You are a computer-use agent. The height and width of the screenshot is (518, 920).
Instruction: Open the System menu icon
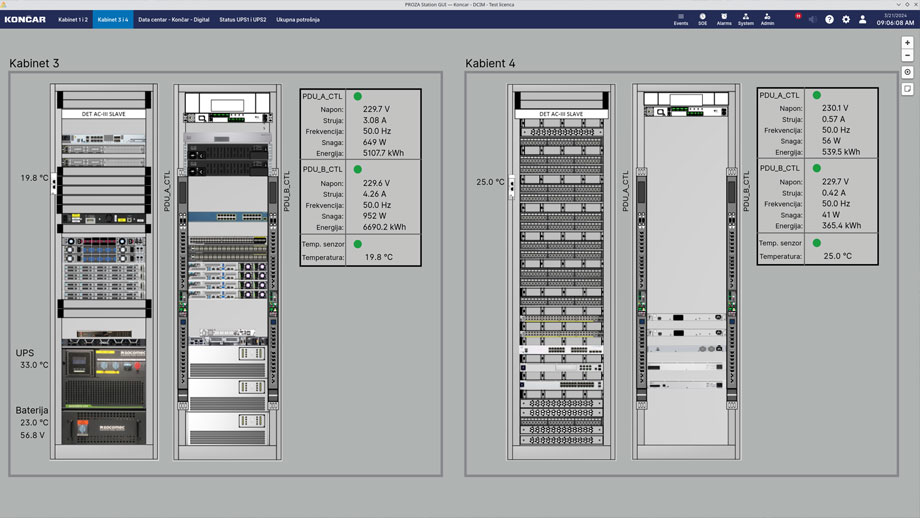pos(746,19)
